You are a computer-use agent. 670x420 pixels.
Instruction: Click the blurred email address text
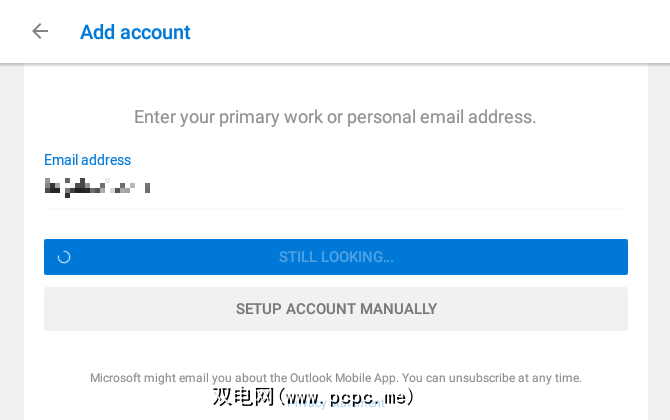(97, 186)
